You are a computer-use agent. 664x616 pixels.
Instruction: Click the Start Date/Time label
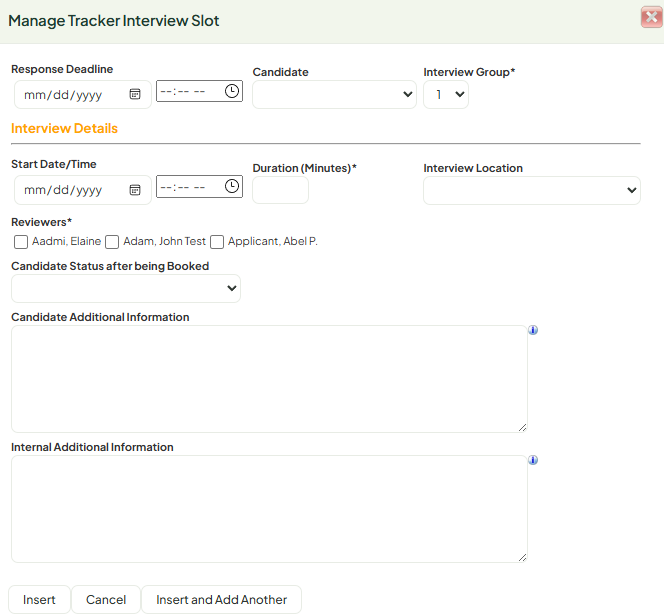(x=54, y=164)
